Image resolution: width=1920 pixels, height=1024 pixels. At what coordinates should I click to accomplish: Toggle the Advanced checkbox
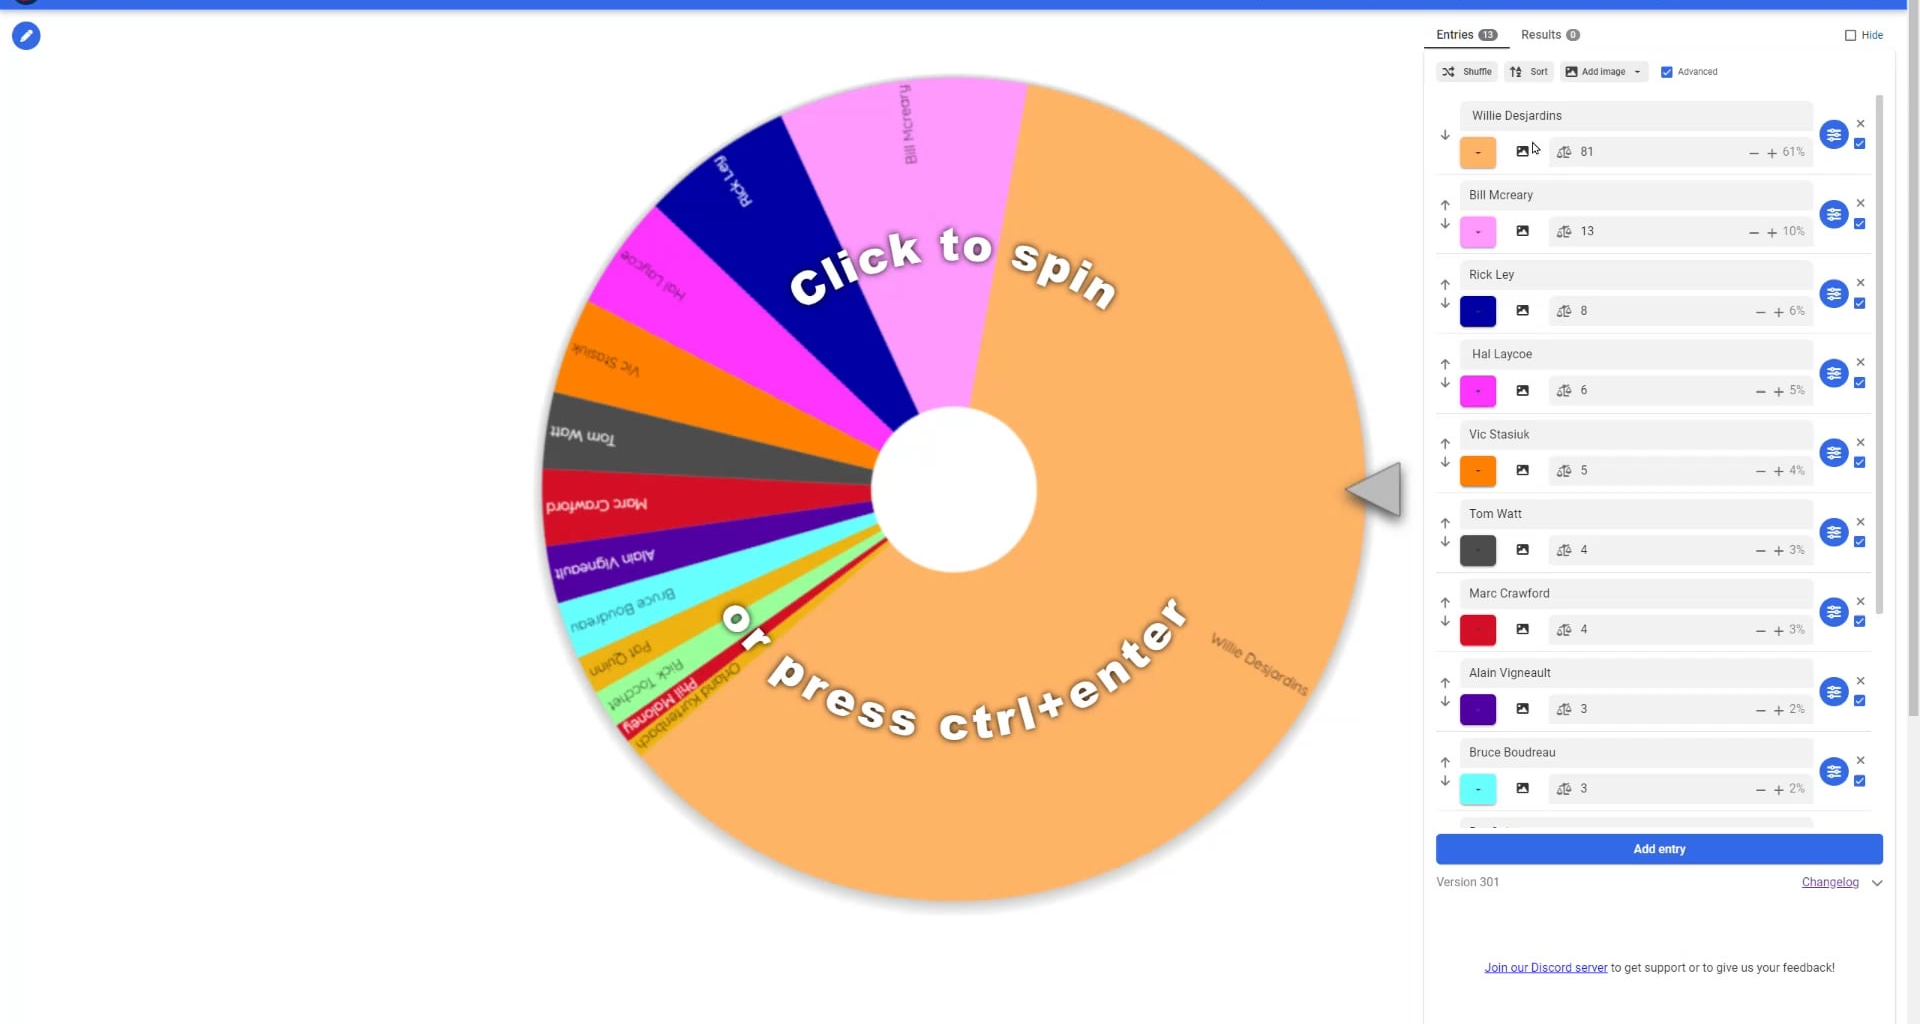[x=1666, y=72]
